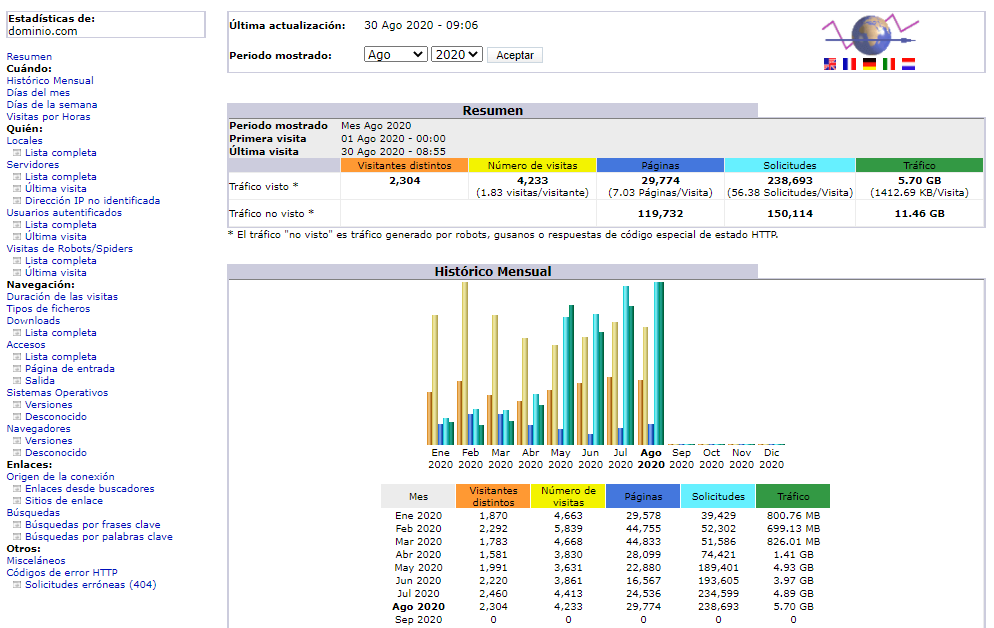Open the month dropdown showing Ago

395,55
